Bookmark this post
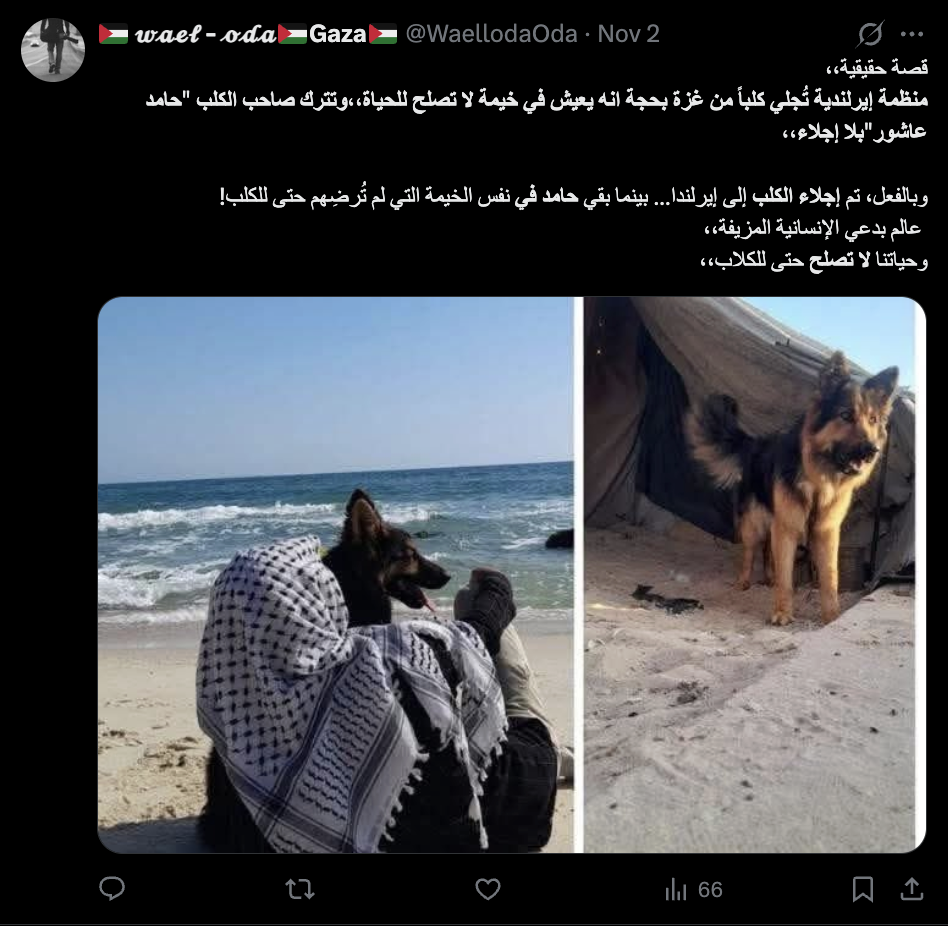Image resolution: width=948 pixels, height=926 pixels. pos(863,889)
